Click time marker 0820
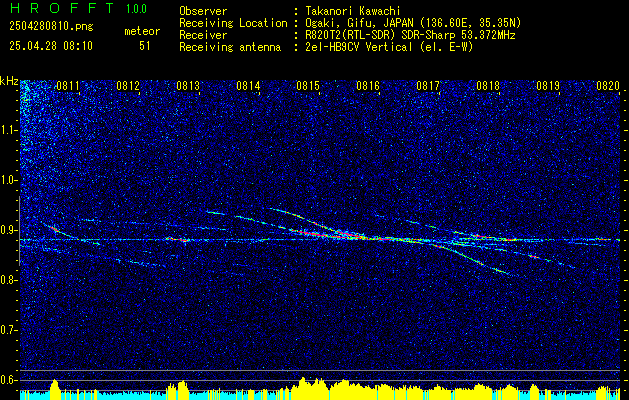Viewport: 629px width, 400px height. [x=608, y=85]
